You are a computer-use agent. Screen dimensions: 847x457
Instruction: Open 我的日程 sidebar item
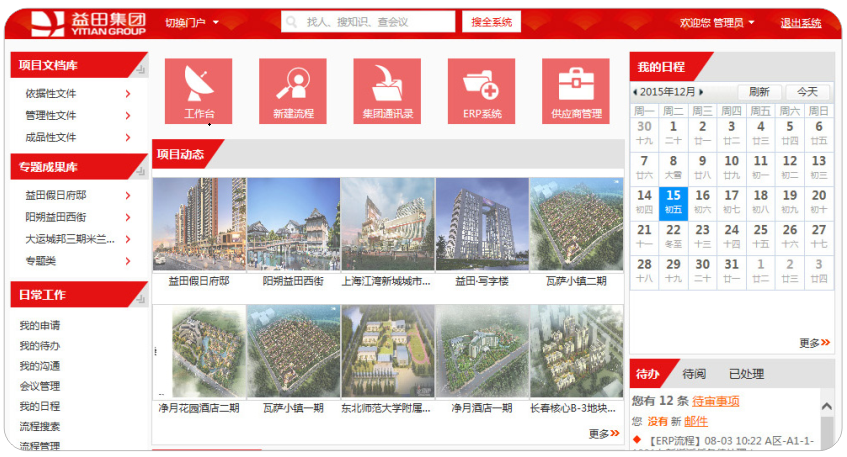[x=39, y=406]
